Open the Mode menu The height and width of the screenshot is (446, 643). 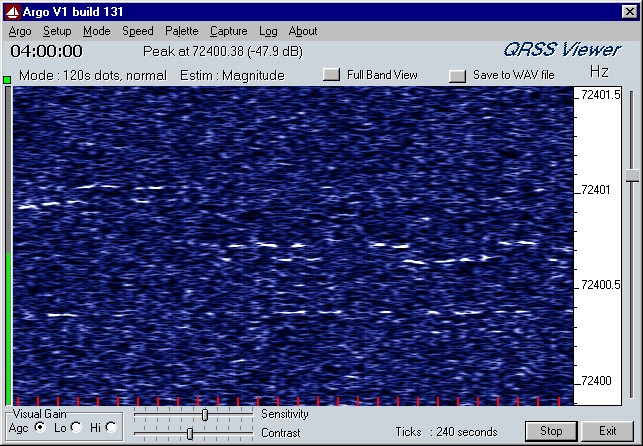[x=96, y=31]
